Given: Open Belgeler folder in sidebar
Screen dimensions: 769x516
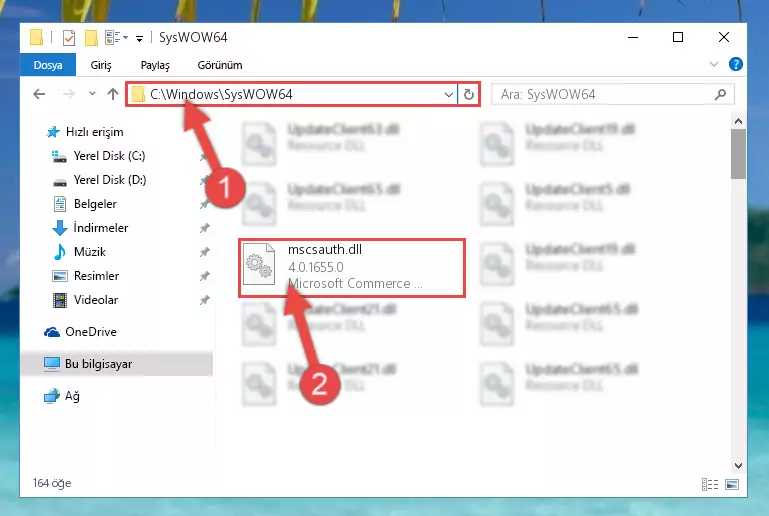Looking at the screenshot, I should [95, 204].
